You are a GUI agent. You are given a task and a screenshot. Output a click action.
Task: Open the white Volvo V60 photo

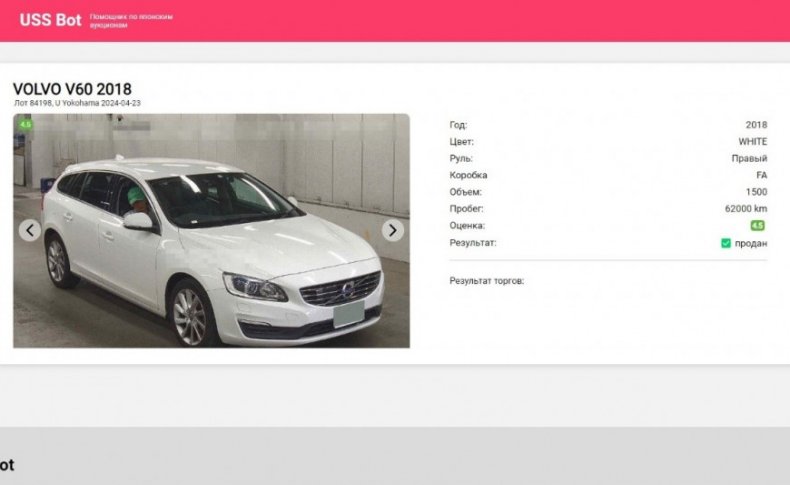tap(211, 231)
